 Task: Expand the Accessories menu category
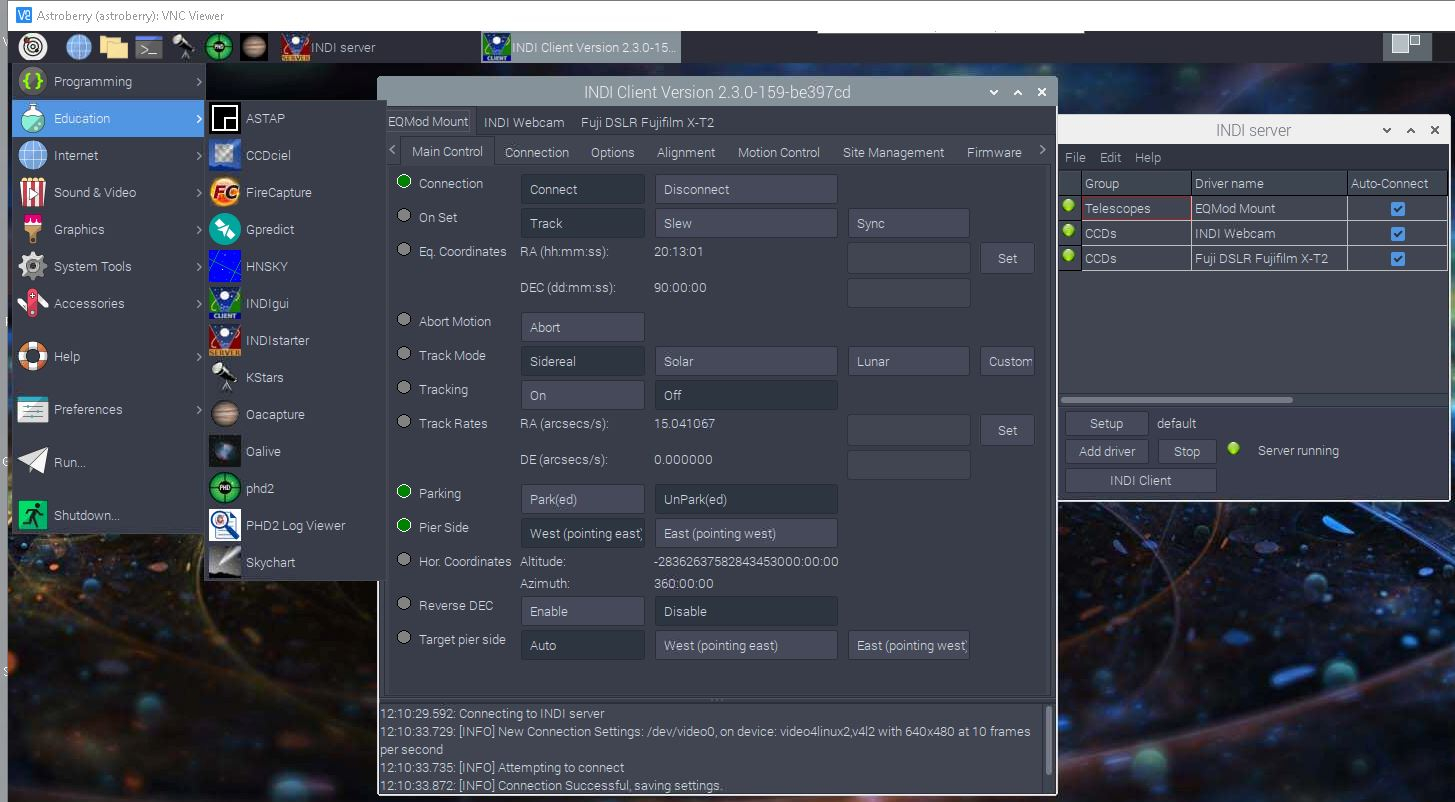109,303
